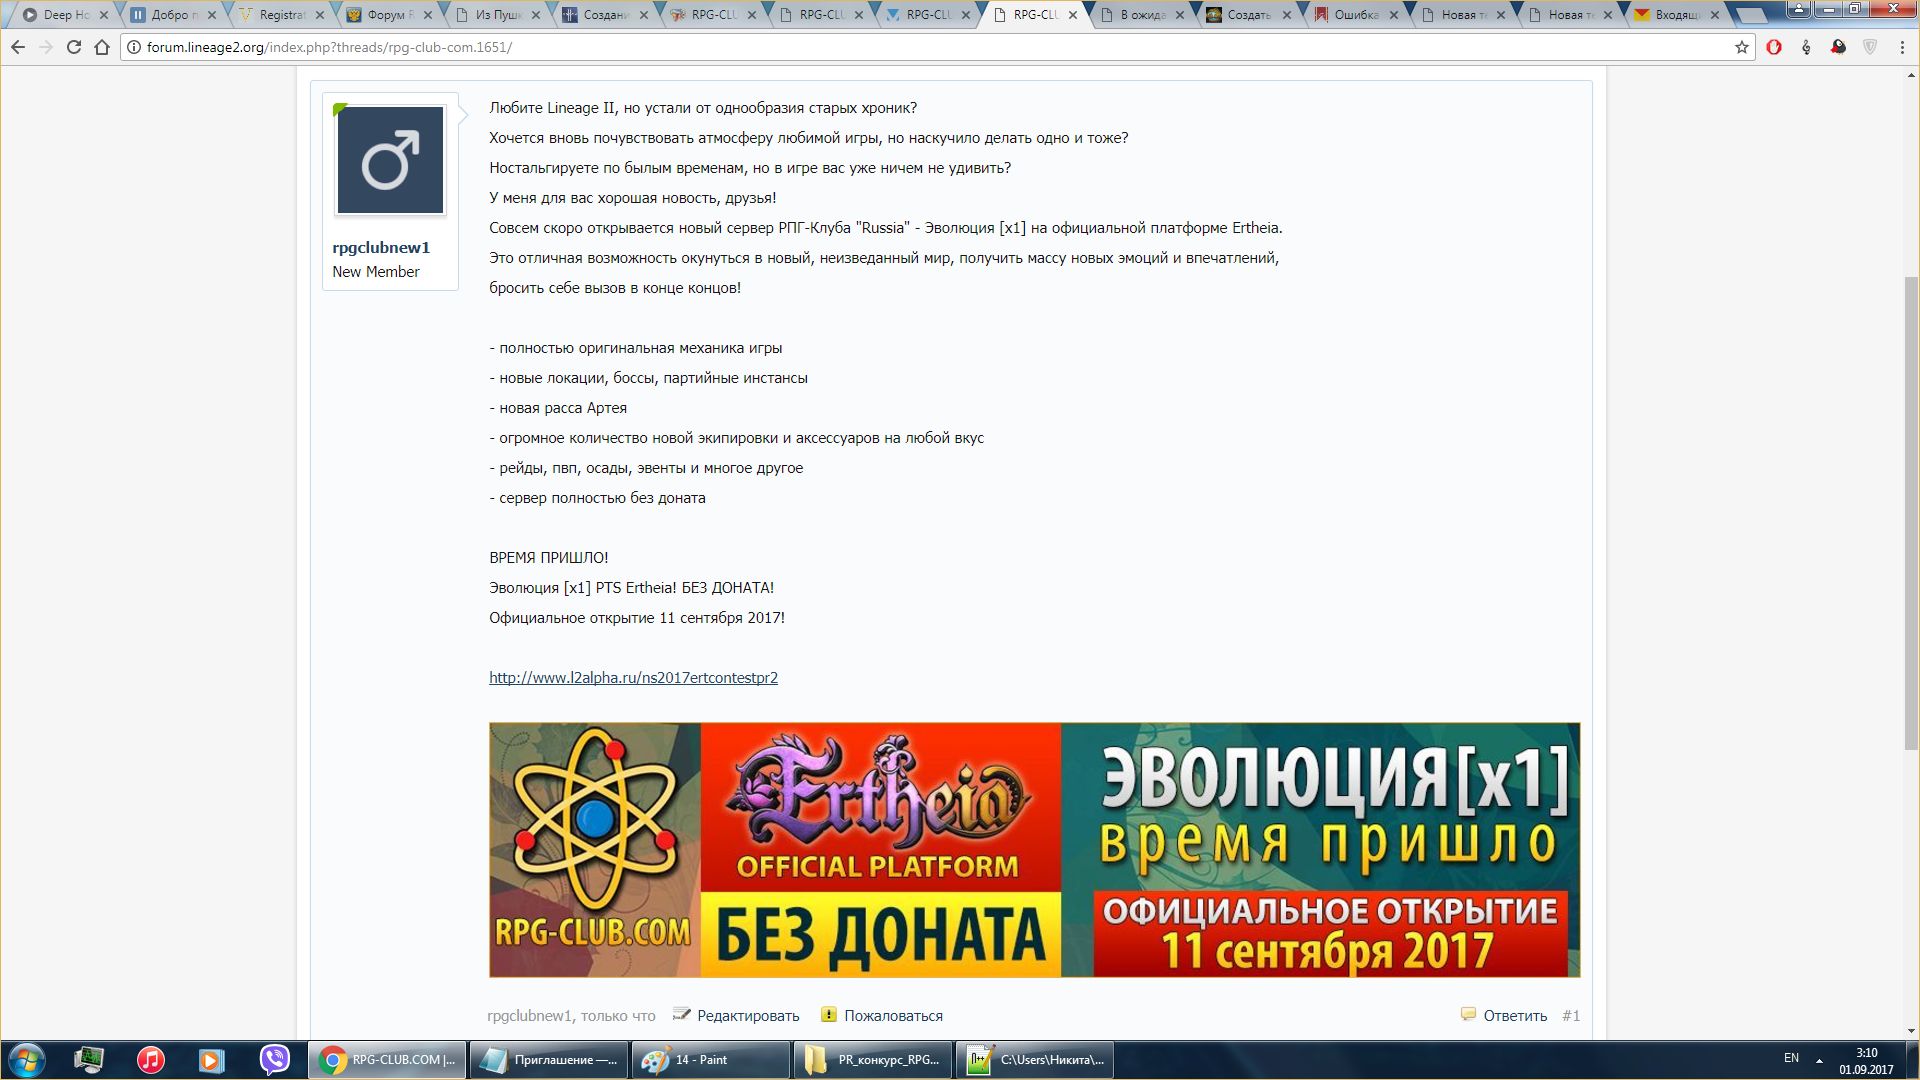Switch to Chrome RPG-CLUB.COM taskbar window

[387, 1060]
